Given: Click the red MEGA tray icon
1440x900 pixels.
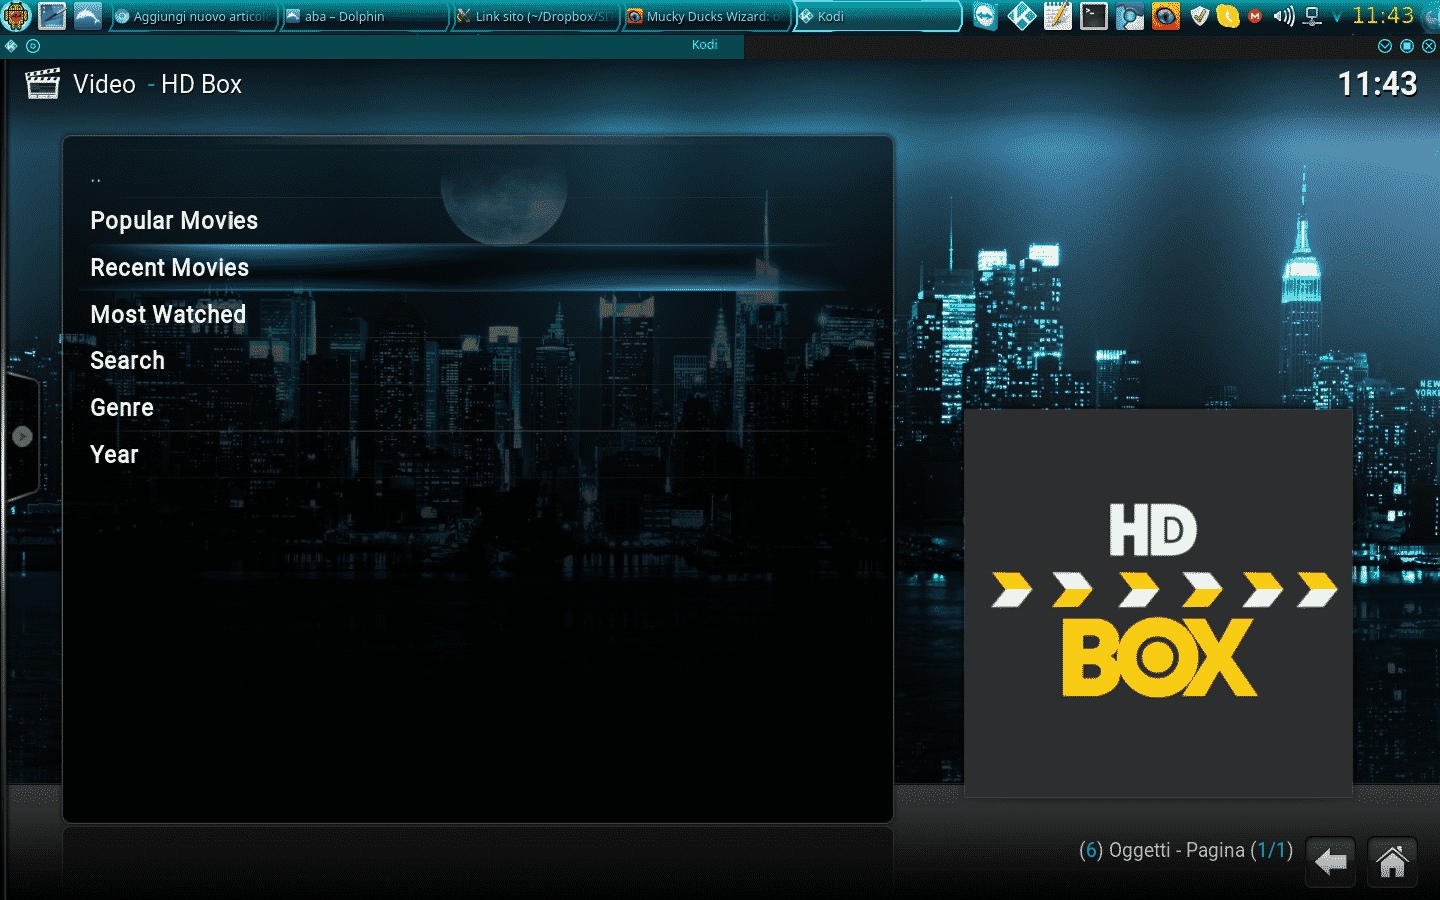Looking at the screenshot, I should coord(1255,16).
